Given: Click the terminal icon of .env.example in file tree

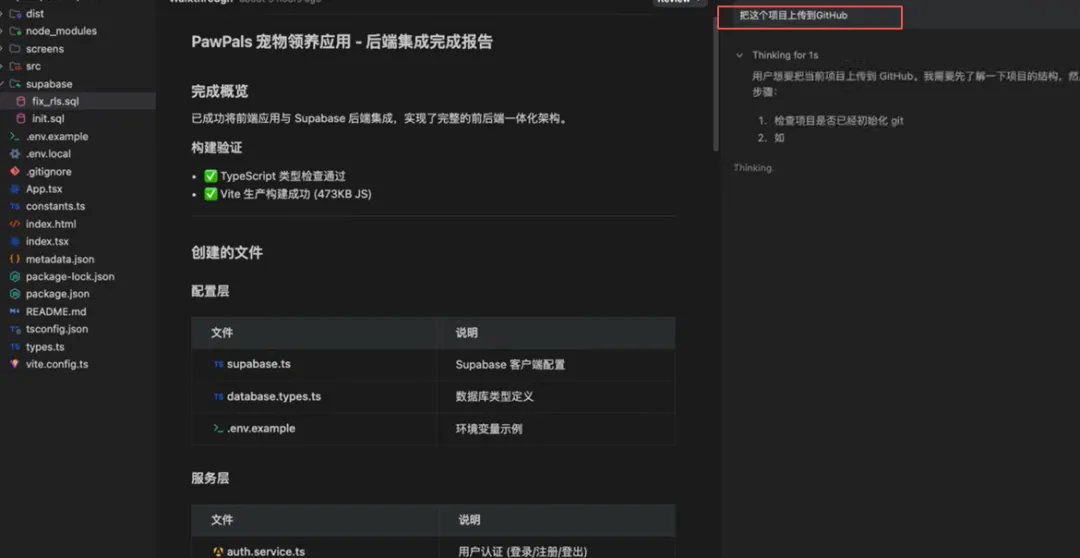Looking at the screenshot, I should pos(14,136).
